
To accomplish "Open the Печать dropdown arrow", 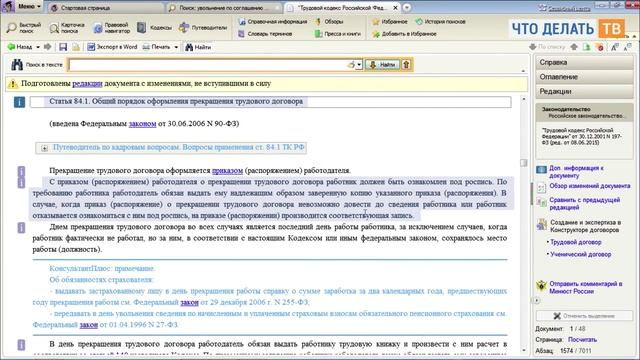I will (x=176, y=47).
